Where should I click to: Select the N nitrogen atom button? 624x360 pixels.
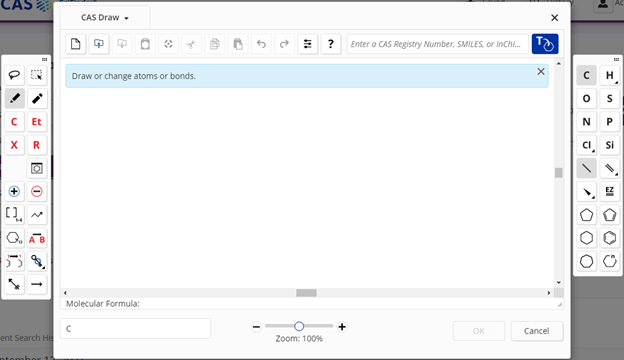586,122
